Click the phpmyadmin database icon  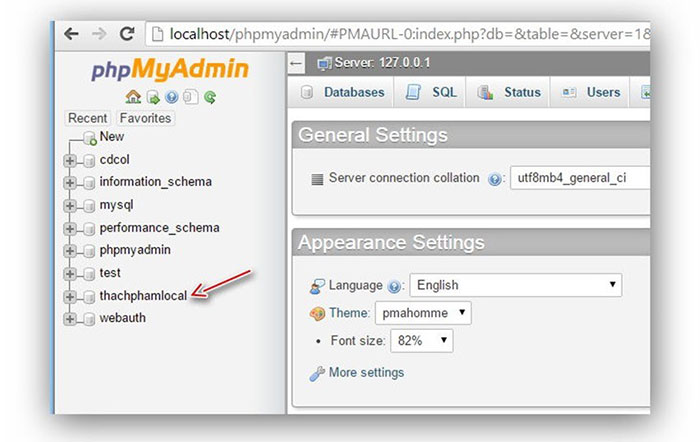point(89,251)
